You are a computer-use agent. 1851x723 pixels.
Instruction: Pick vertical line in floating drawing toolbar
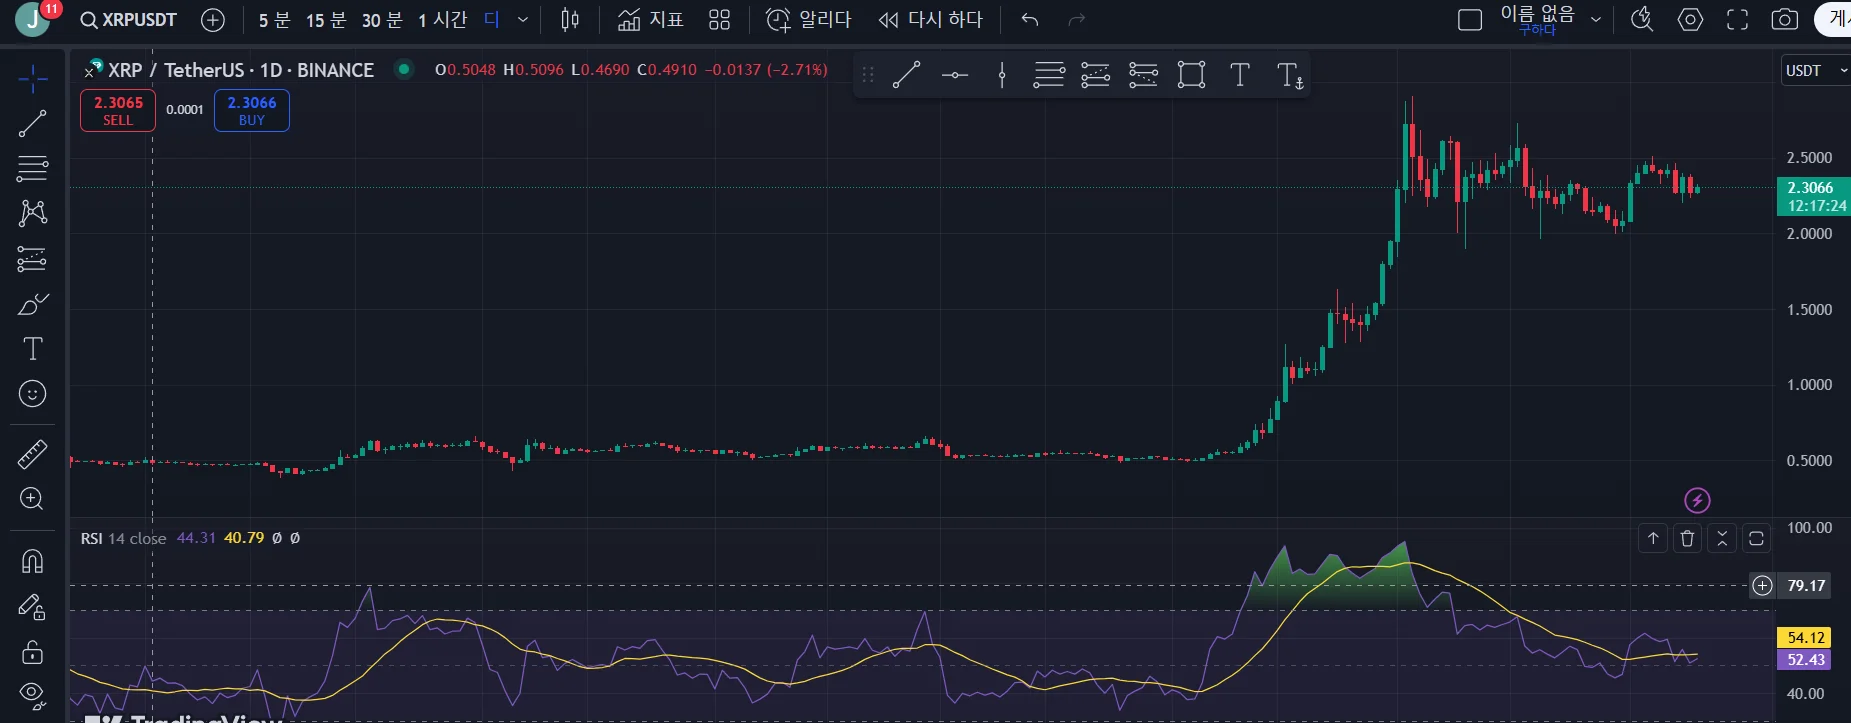(x=1002, y=75)
